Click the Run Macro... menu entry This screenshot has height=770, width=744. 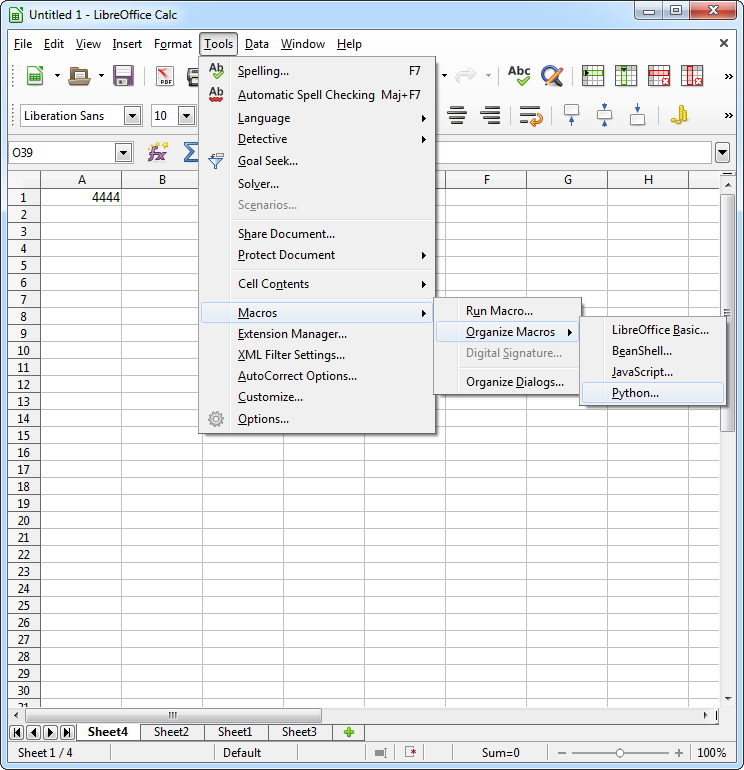[499, 311]
